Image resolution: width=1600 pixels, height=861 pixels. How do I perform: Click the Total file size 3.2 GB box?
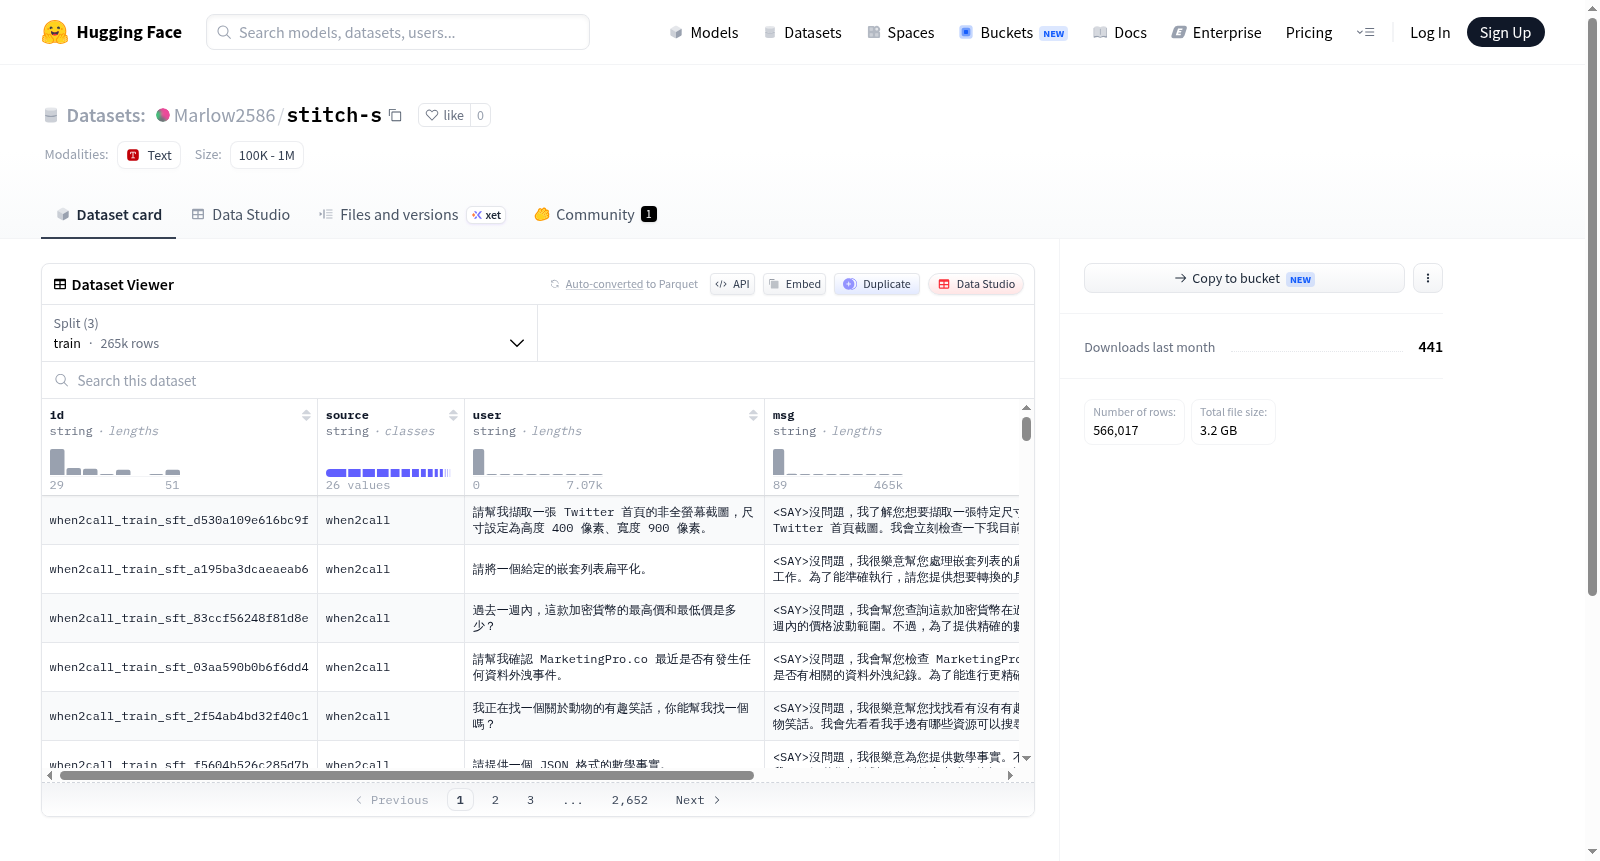coord(1233,422)
